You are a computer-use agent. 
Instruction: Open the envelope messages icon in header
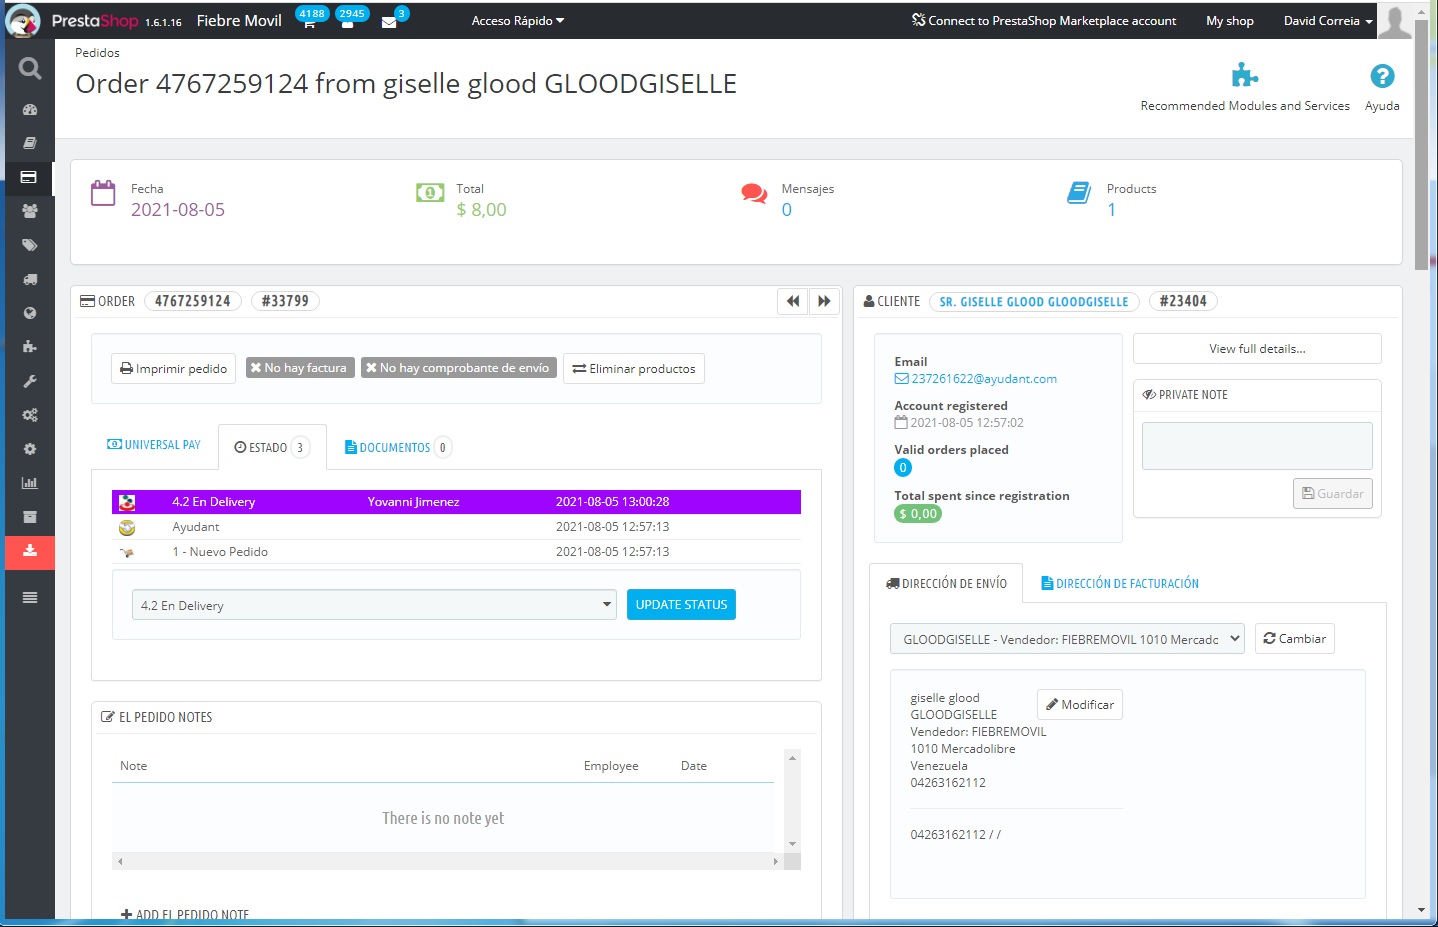[x=389, y=23]
